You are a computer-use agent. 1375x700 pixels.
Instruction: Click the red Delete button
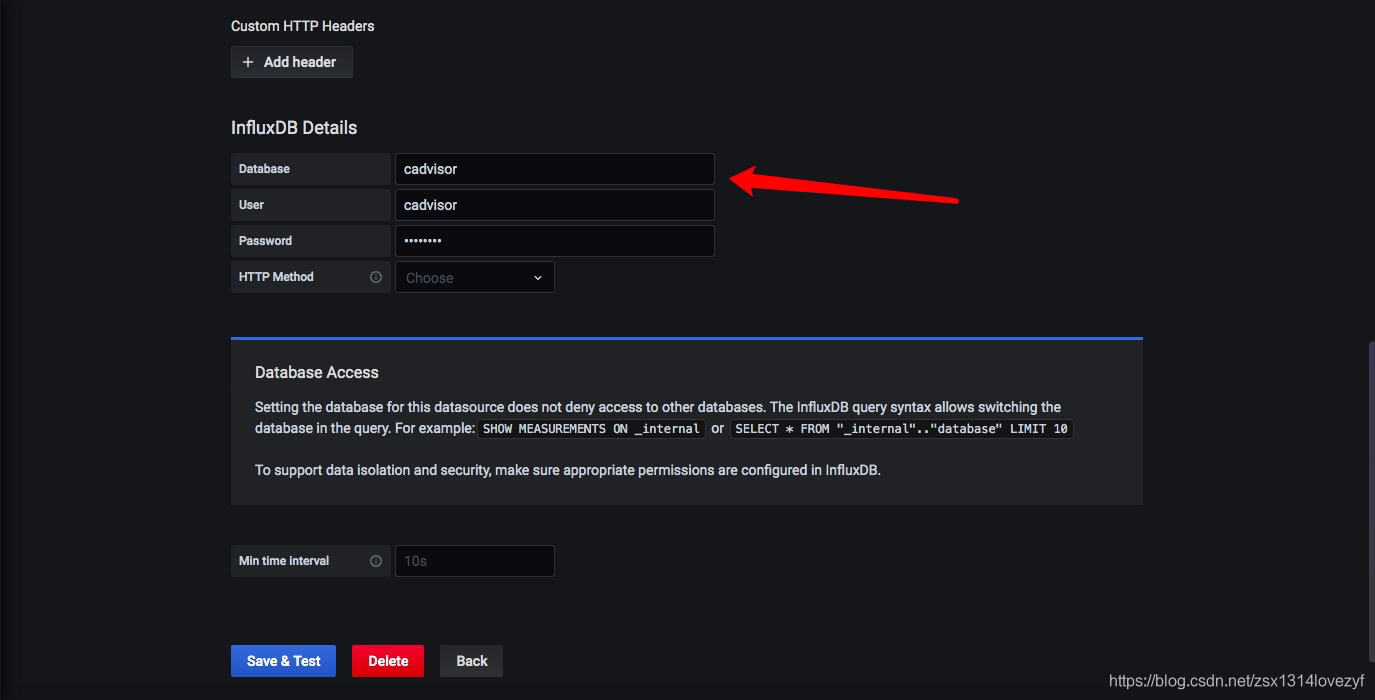(x=388, y=661)
